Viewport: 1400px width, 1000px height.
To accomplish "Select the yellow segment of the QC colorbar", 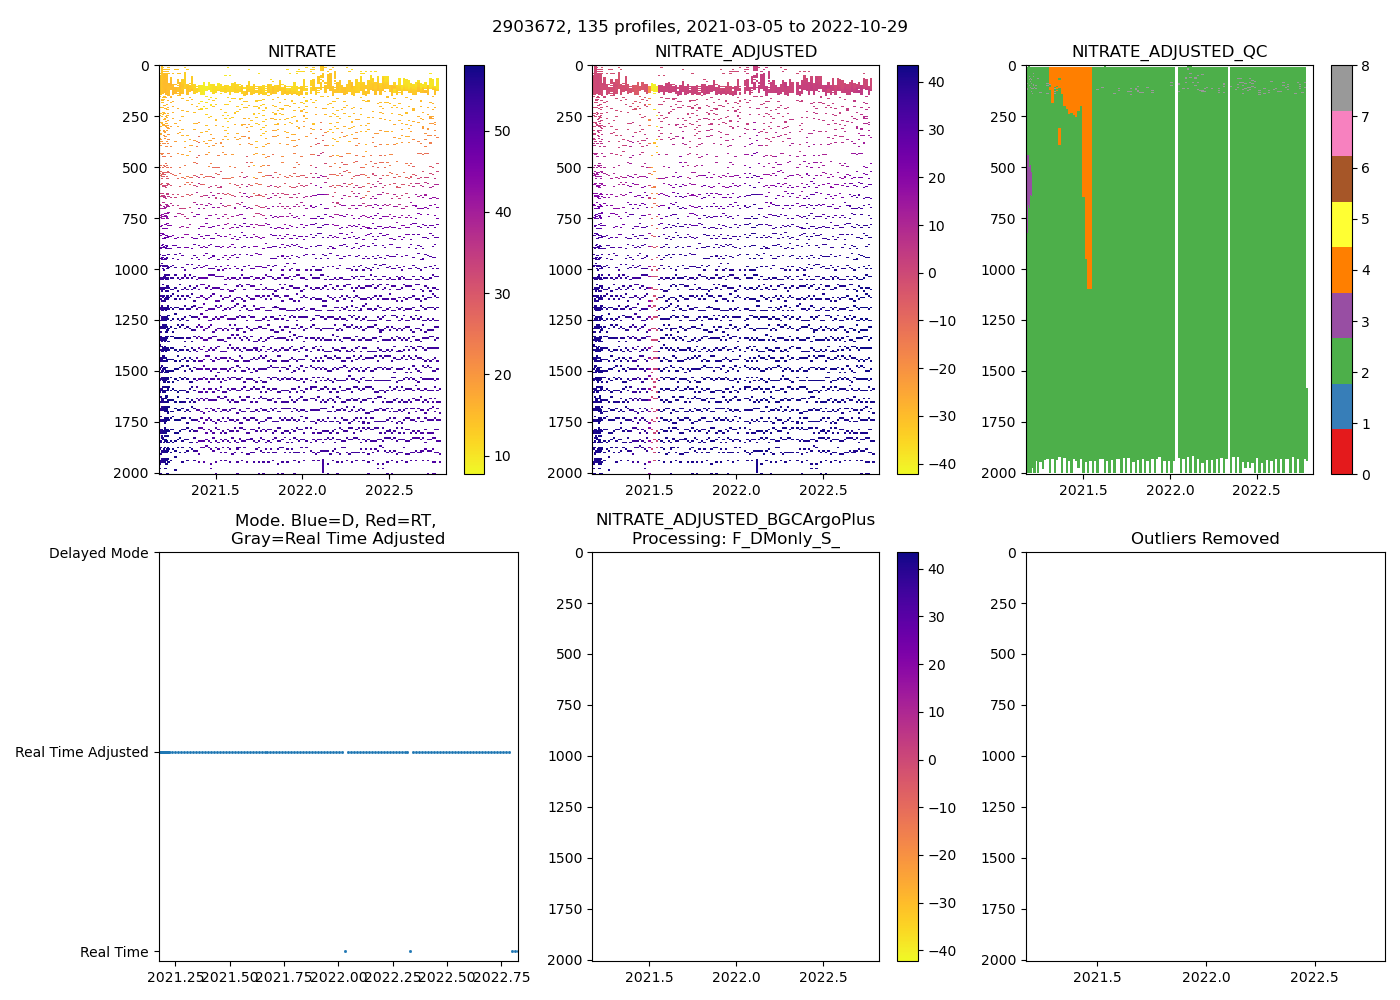I will pyautogui.click(x=1341, y=225).
